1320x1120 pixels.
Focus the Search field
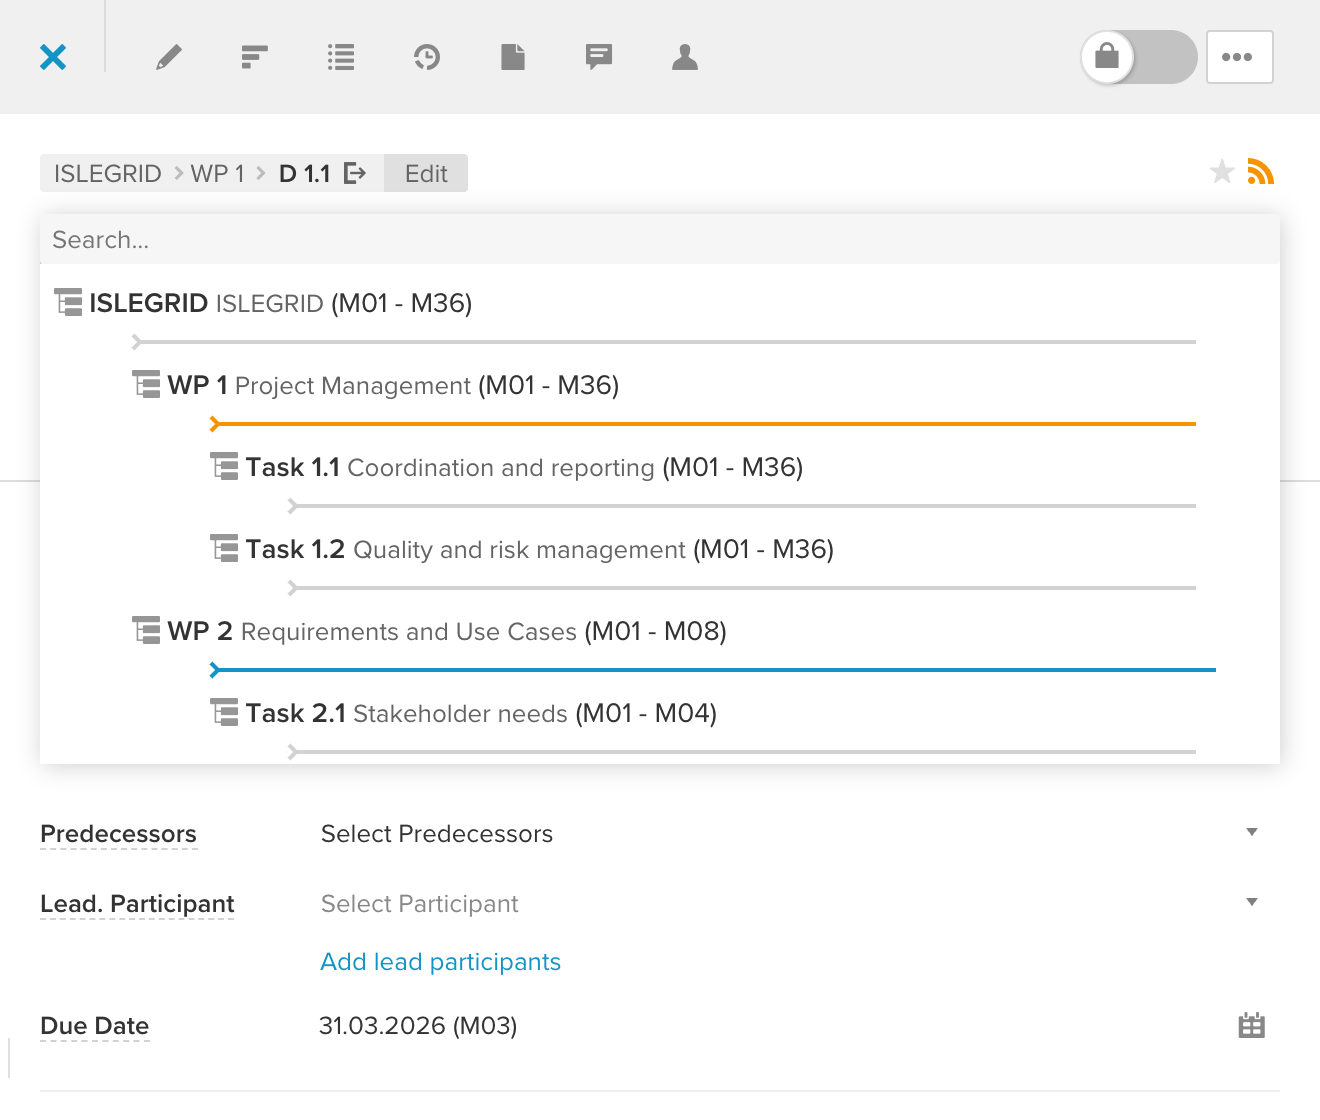(660, 240)
